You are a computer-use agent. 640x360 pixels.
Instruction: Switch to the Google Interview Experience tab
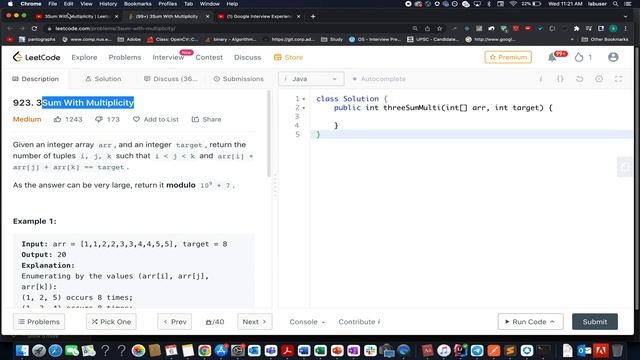[x=258, y=16]
